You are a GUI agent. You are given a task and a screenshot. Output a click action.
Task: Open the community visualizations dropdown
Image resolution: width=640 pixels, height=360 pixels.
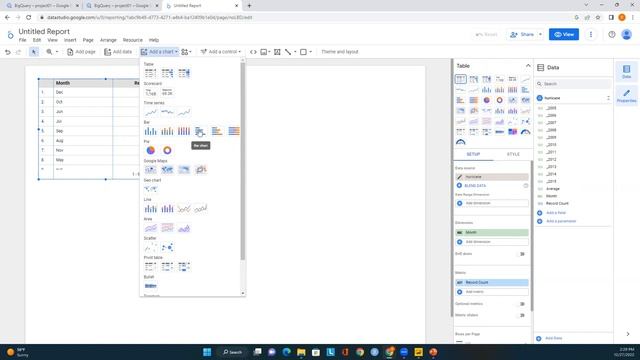(x=186, y=52)
